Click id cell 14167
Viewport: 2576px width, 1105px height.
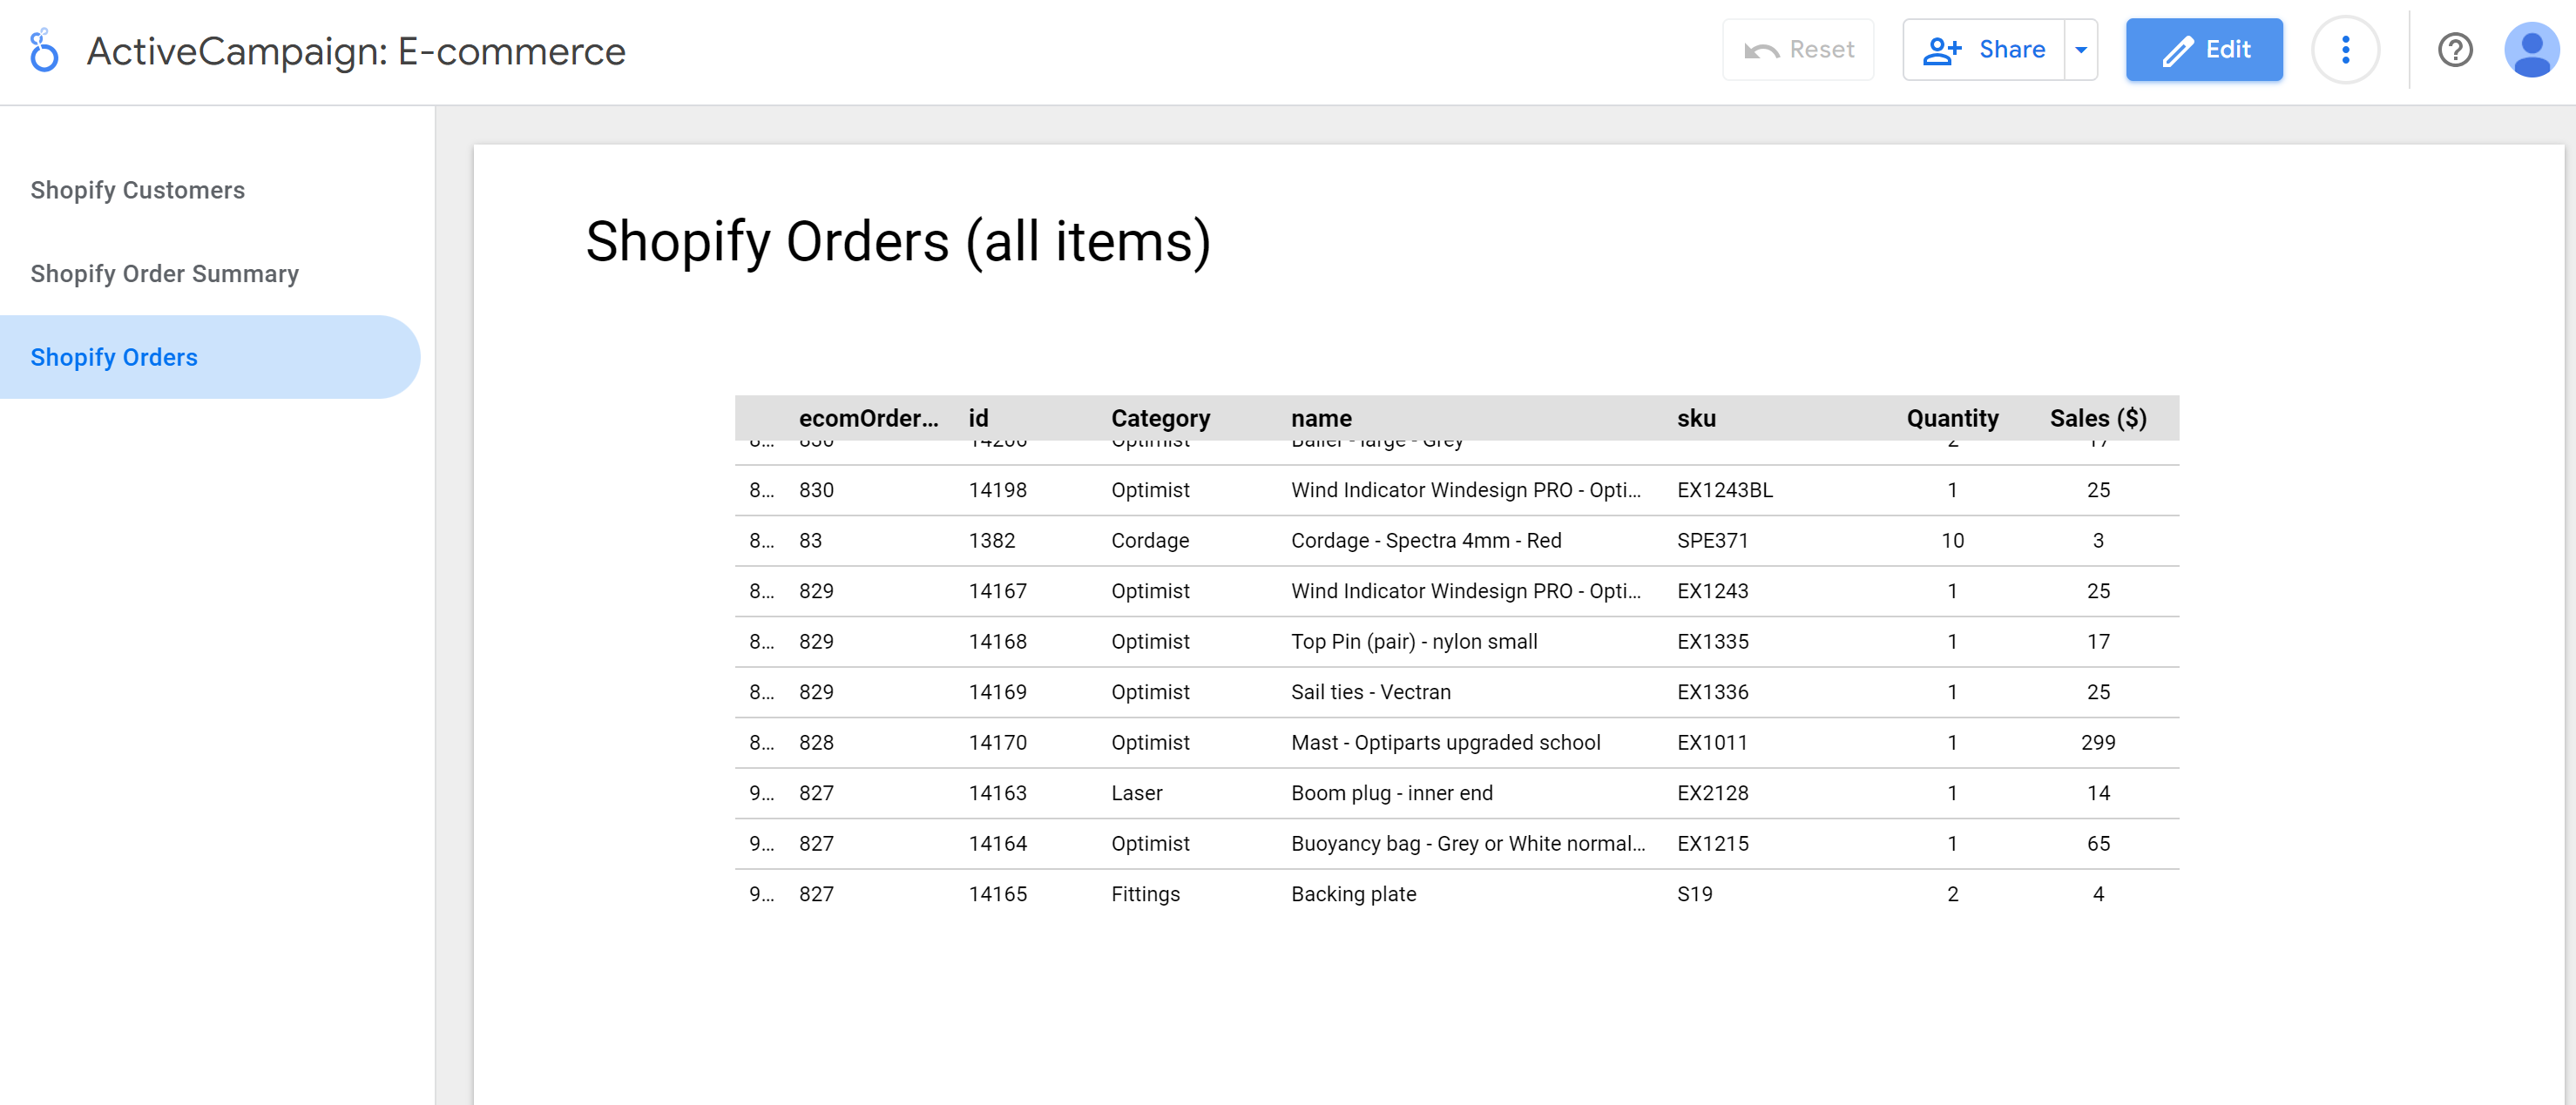997,591
